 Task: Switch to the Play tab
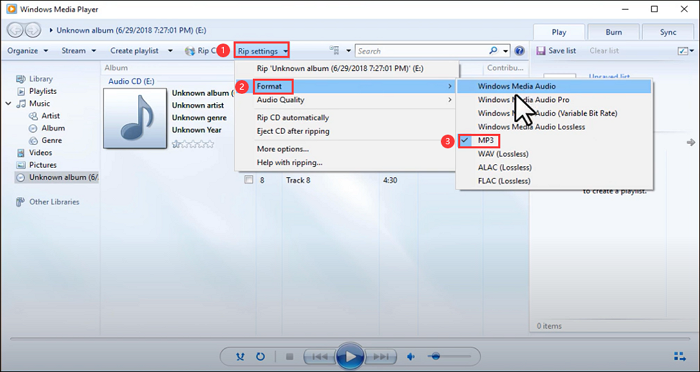point(559,32)
